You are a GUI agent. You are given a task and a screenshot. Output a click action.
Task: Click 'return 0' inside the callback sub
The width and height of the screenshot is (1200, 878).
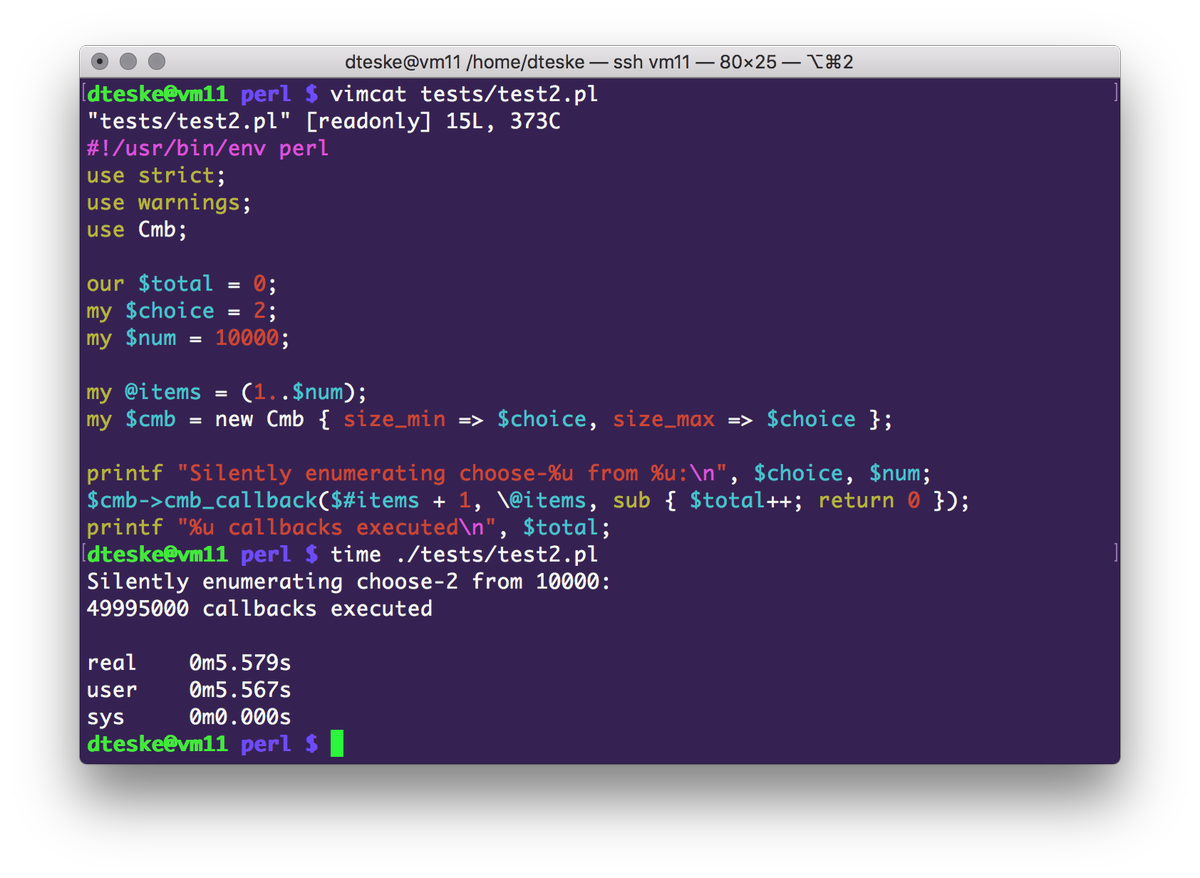(869, 500)
